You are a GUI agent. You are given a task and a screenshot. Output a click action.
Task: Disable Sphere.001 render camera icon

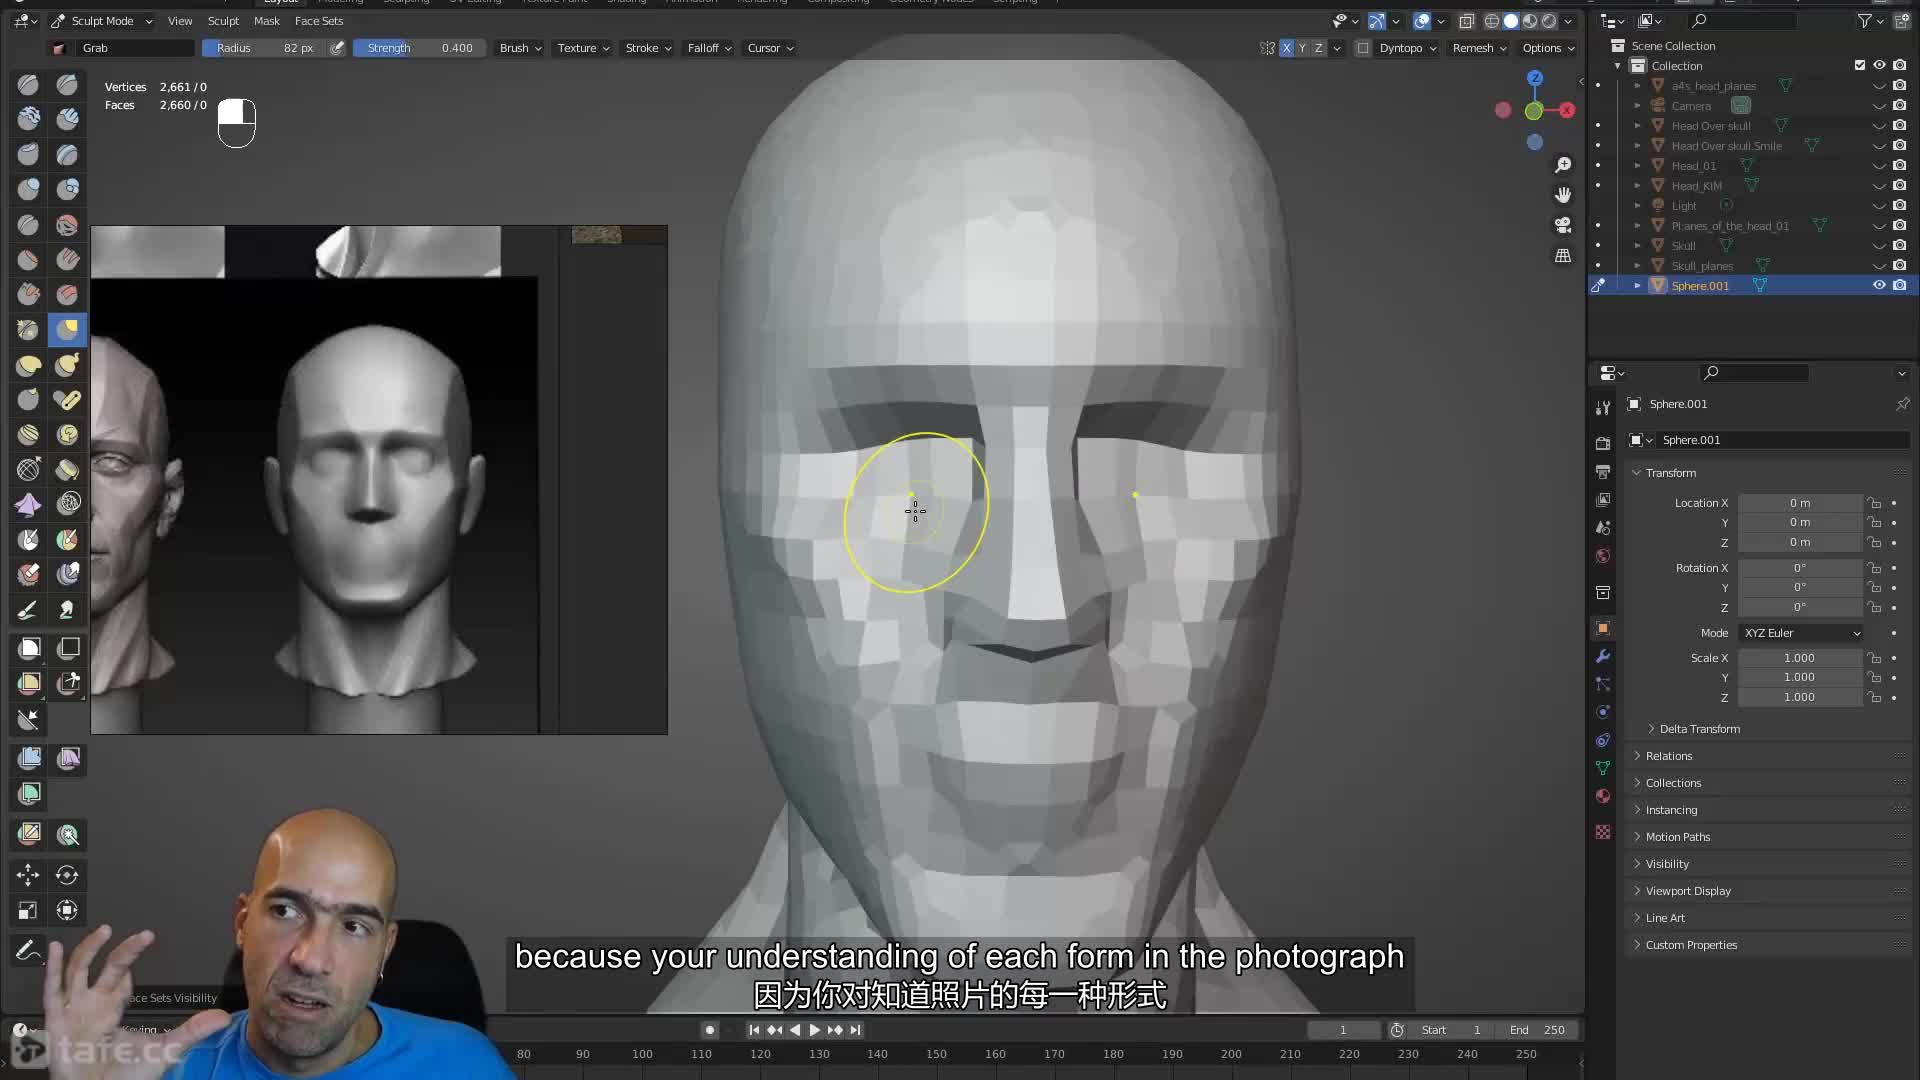click(1899, 285)
